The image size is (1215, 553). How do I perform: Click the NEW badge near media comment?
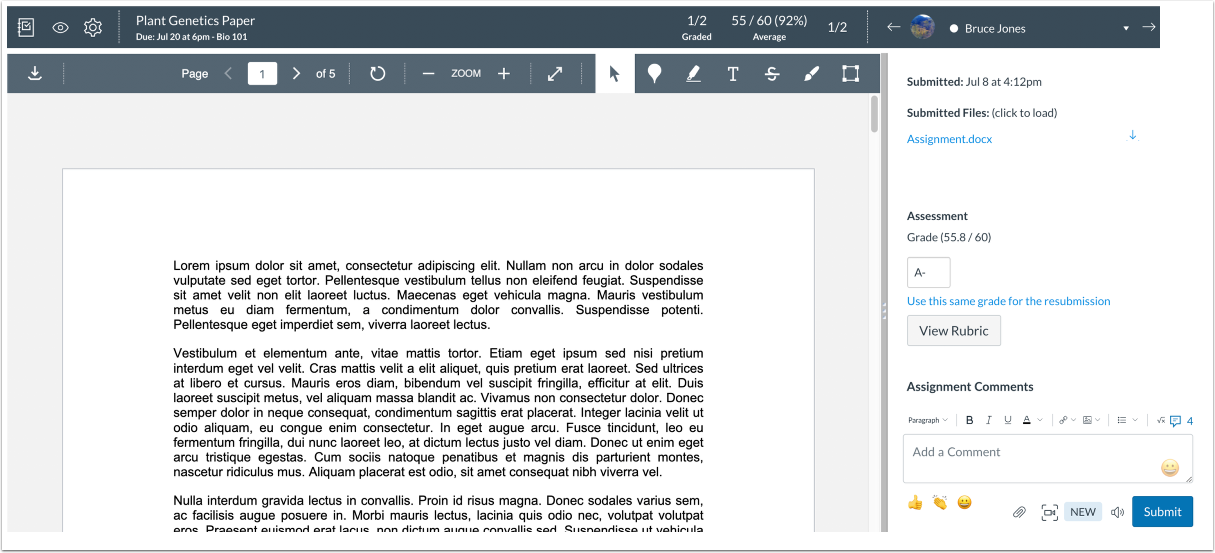coord(1083,512)
